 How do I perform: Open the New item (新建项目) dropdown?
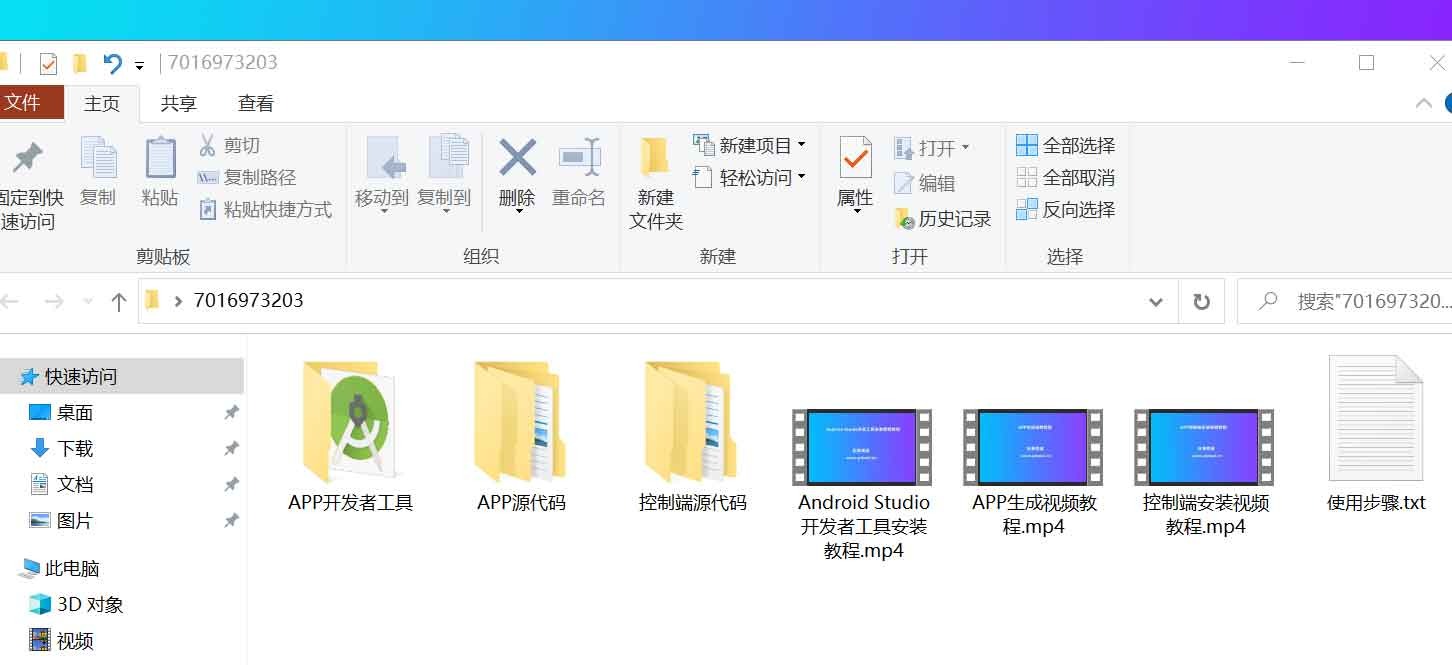[x=750, y=146]
